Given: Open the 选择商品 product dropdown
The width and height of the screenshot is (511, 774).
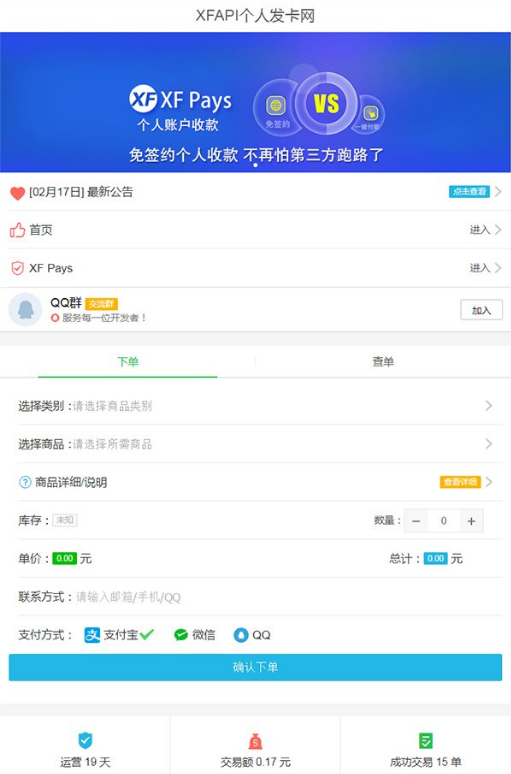Looking at the screenshot, I should (255, 444).
